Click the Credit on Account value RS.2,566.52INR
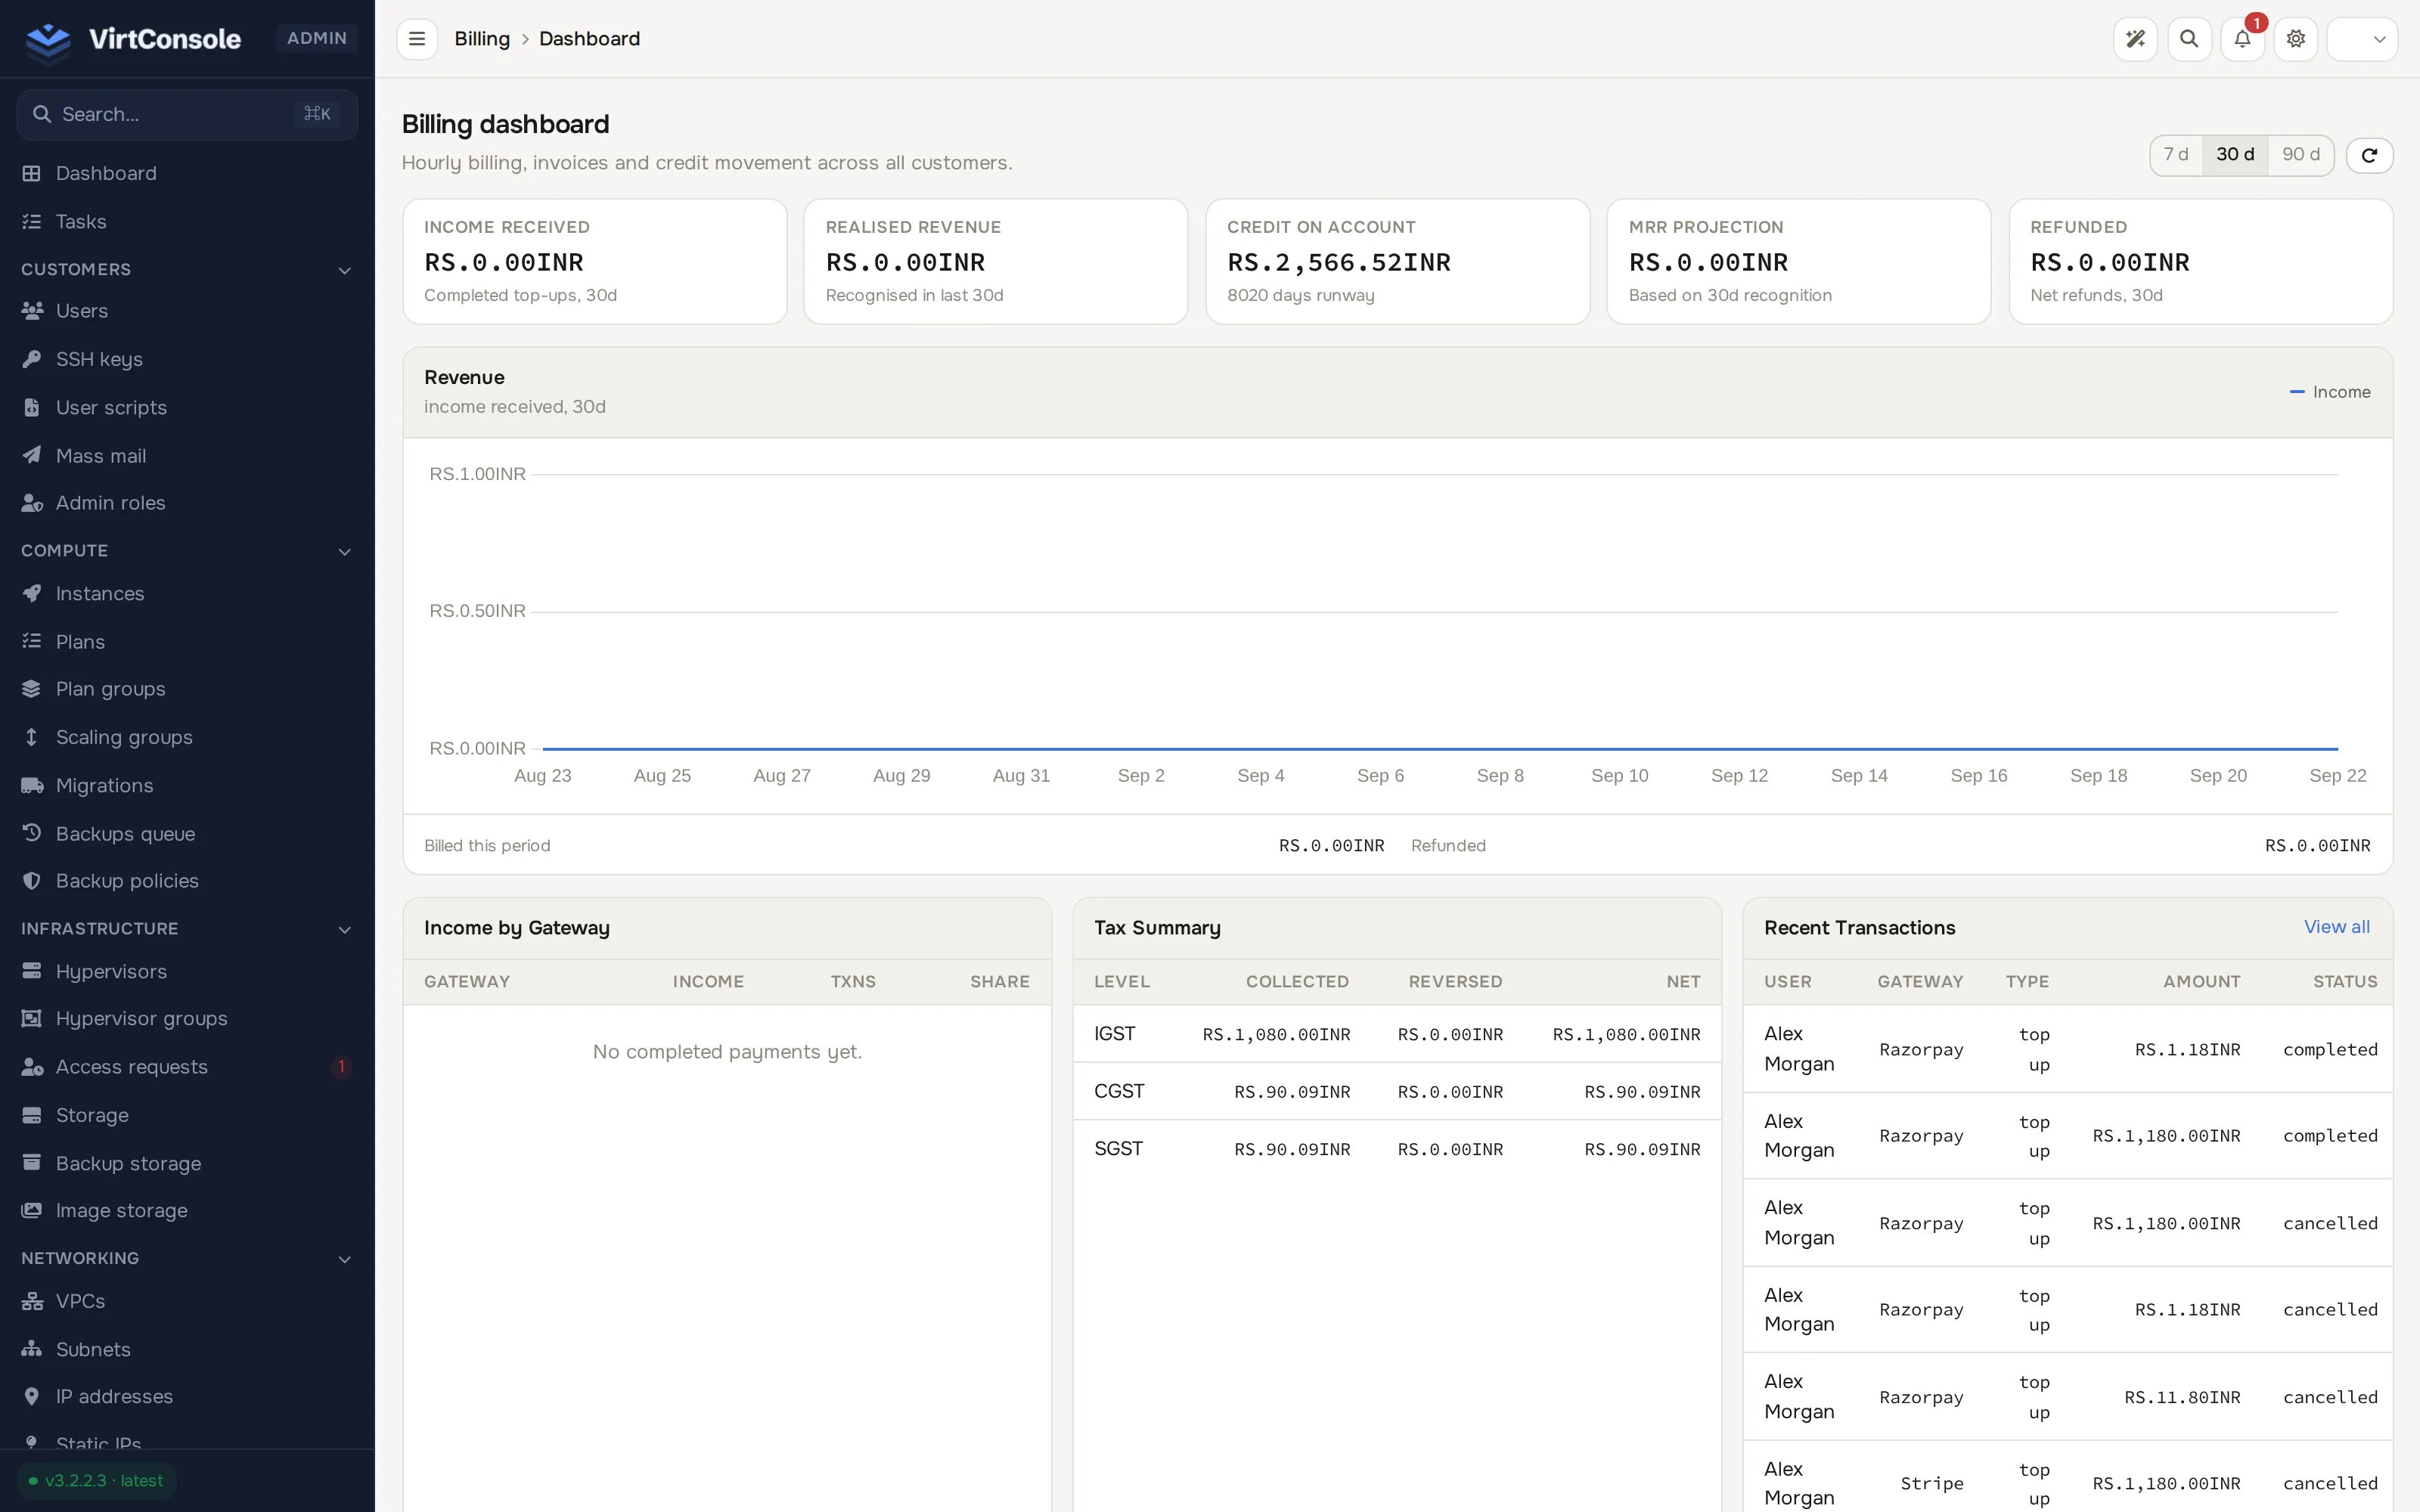Image resolution: width=2420 pixels, height=1512 pixels. click(x=1338, y=263)
